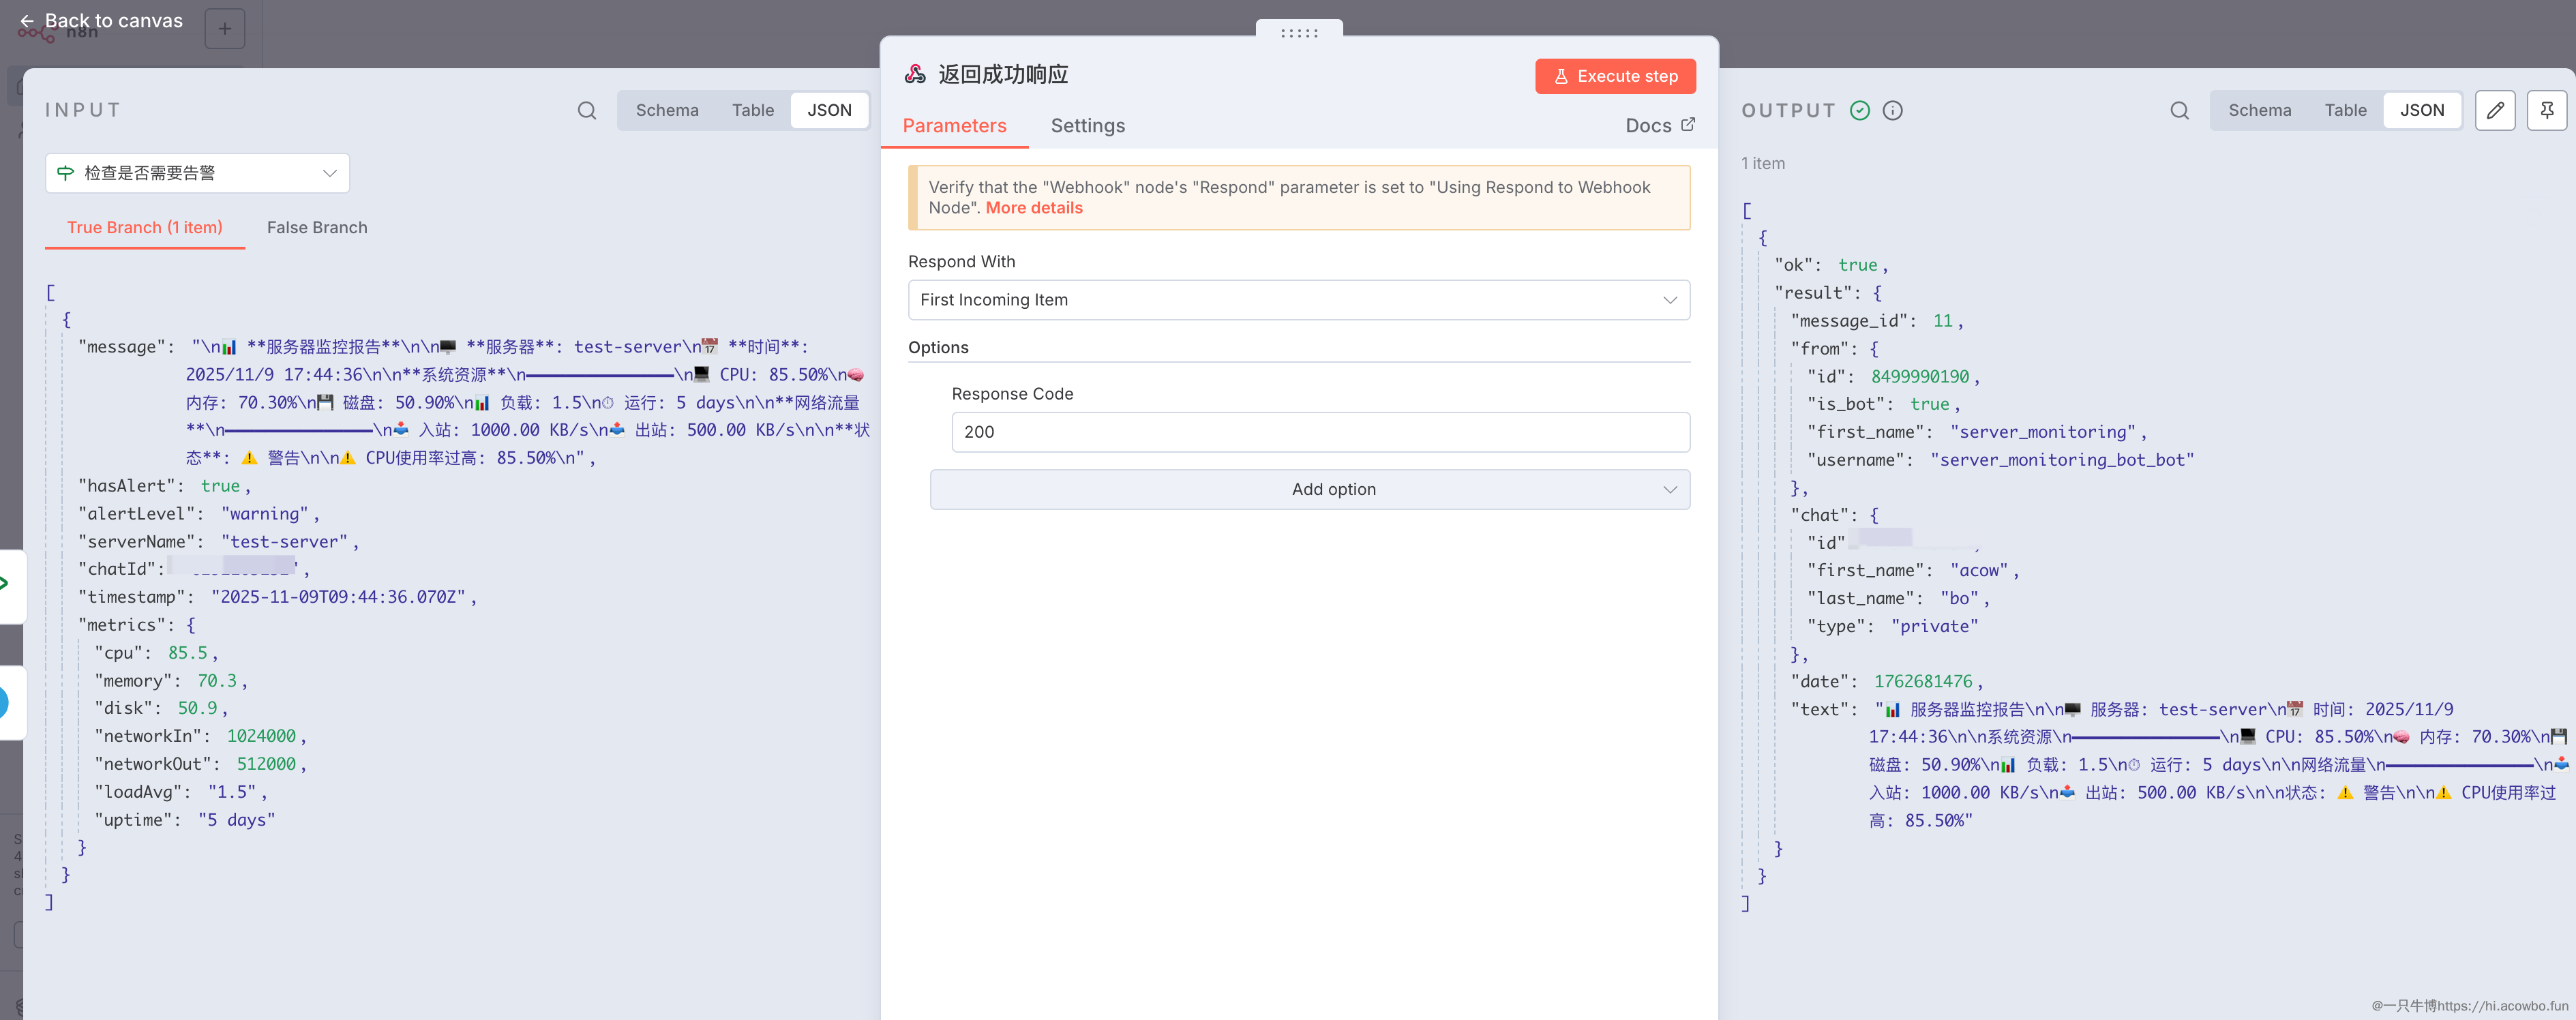Click the OUTPUT info circle icon
Screen dimensions: 2576x1020
1892,110
